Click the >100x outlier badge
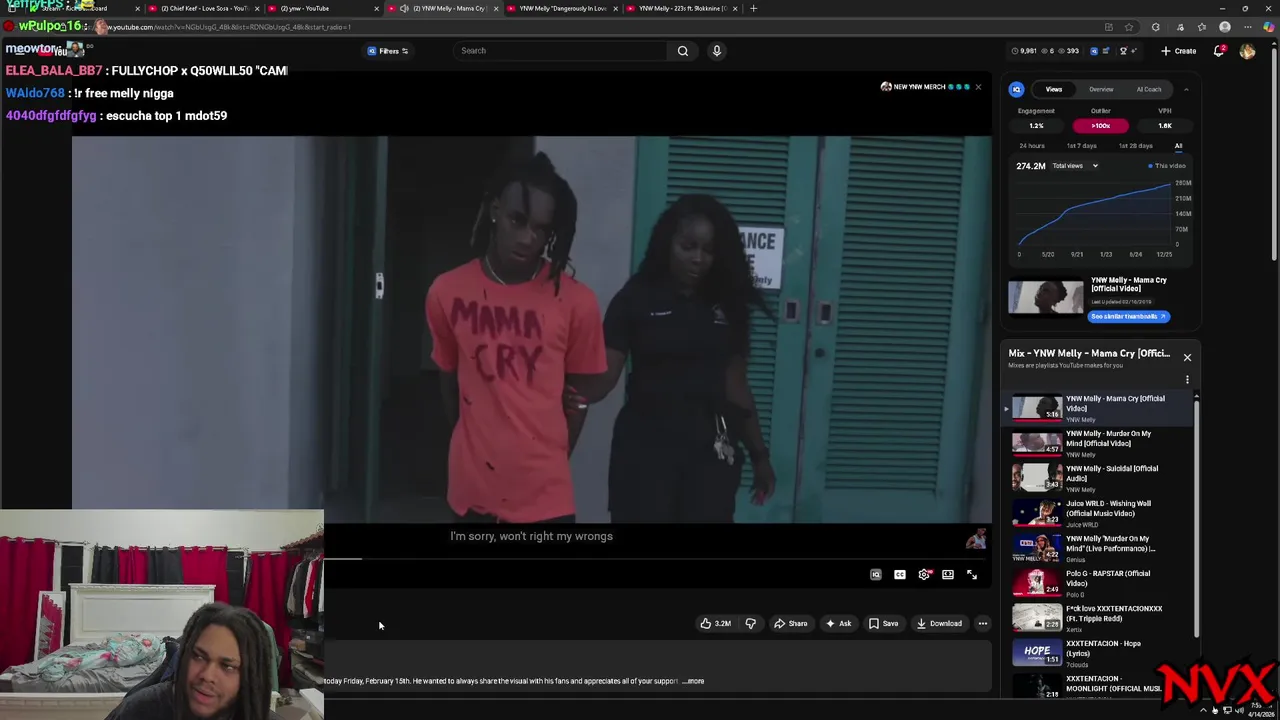 pos(1101,126)
